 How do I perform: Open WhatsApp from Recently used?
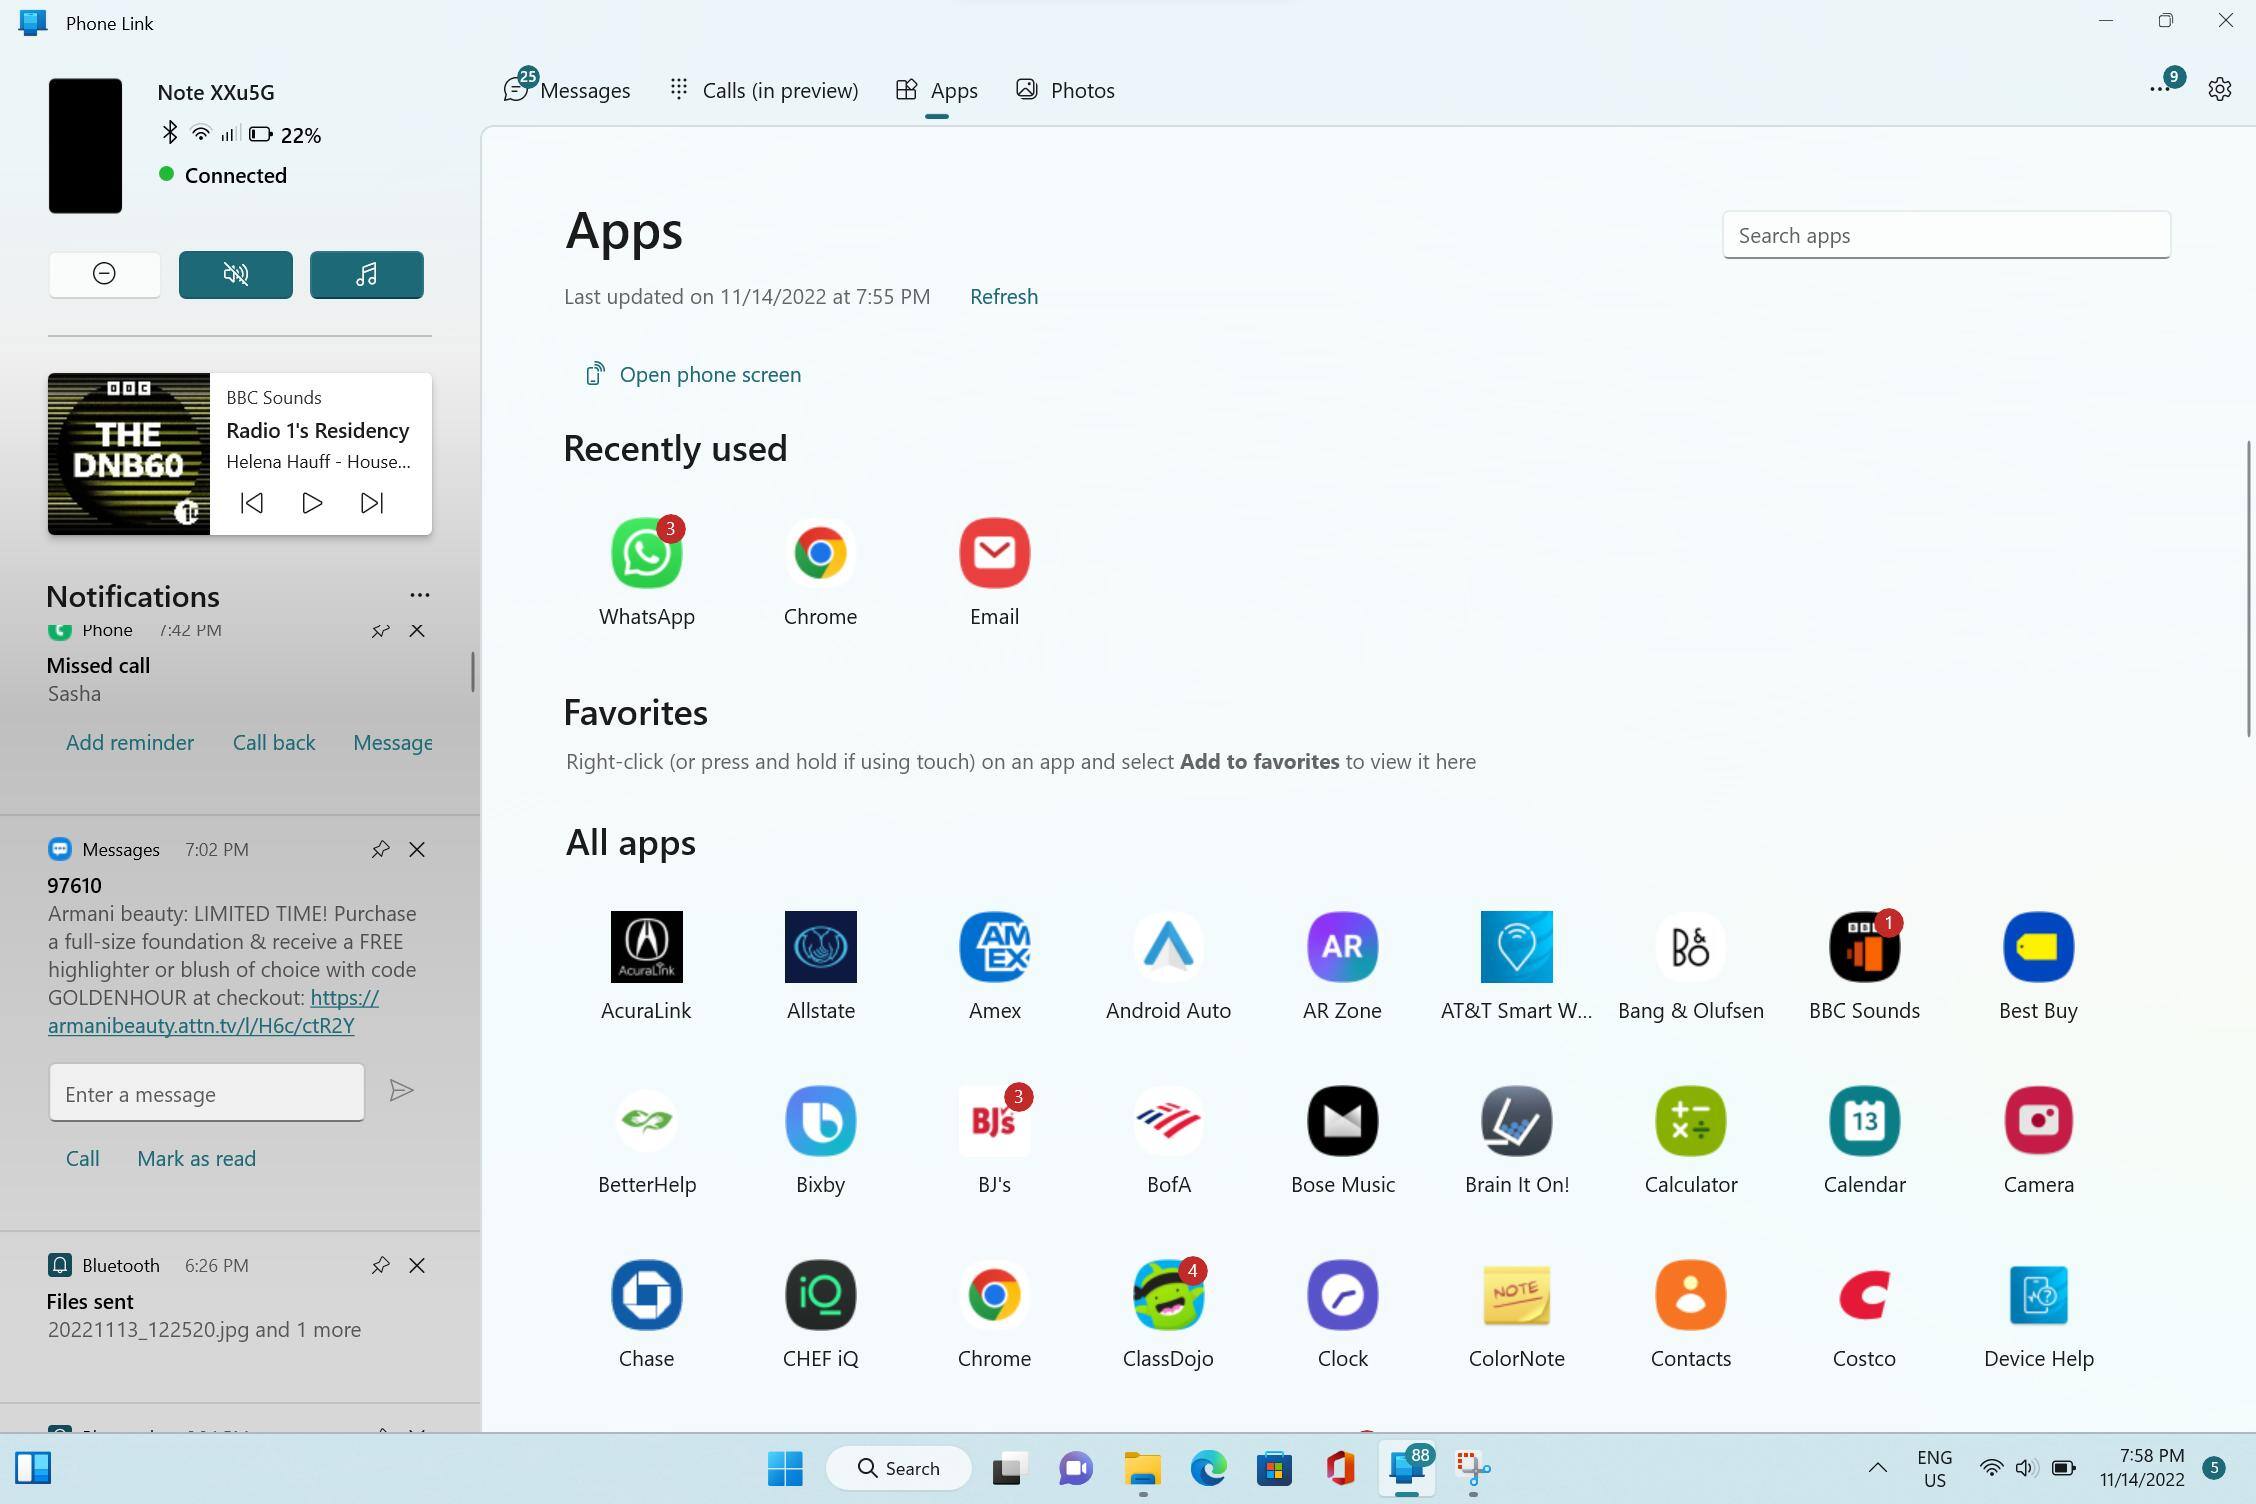(646, 553)
